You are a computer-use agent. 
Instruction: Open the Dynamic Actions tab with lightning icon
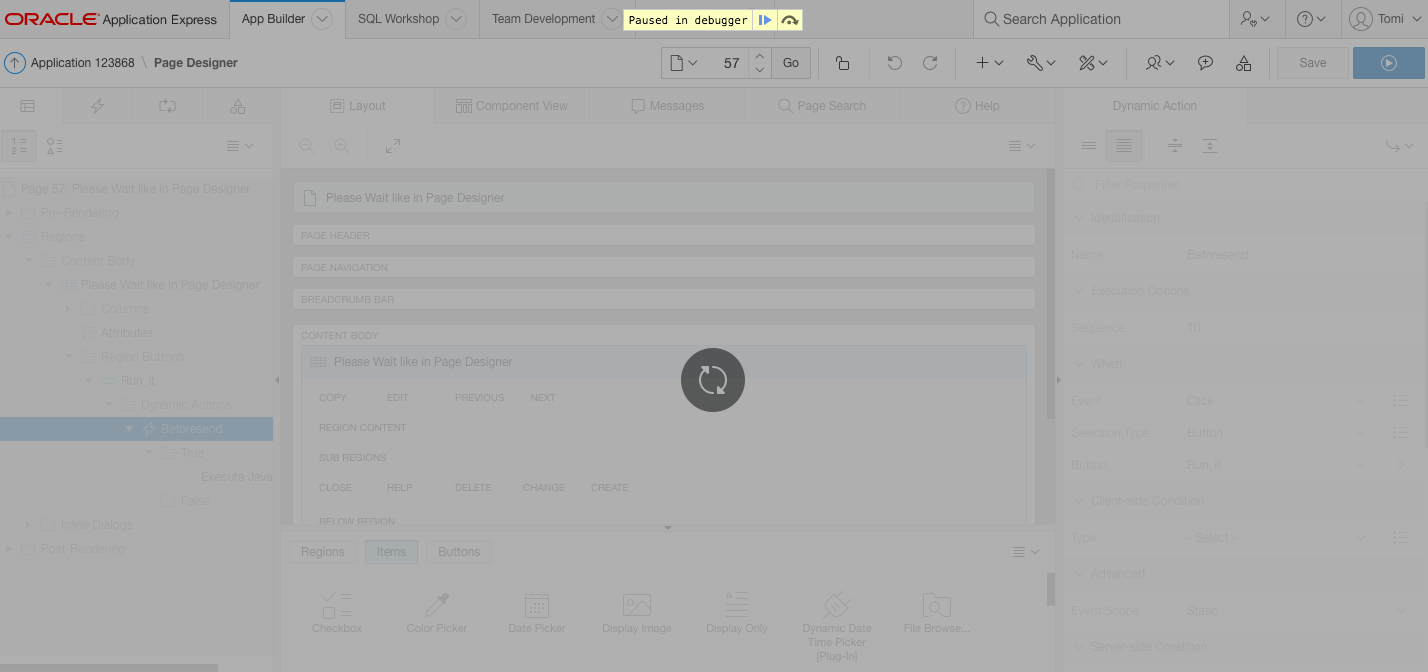[97, 105]
